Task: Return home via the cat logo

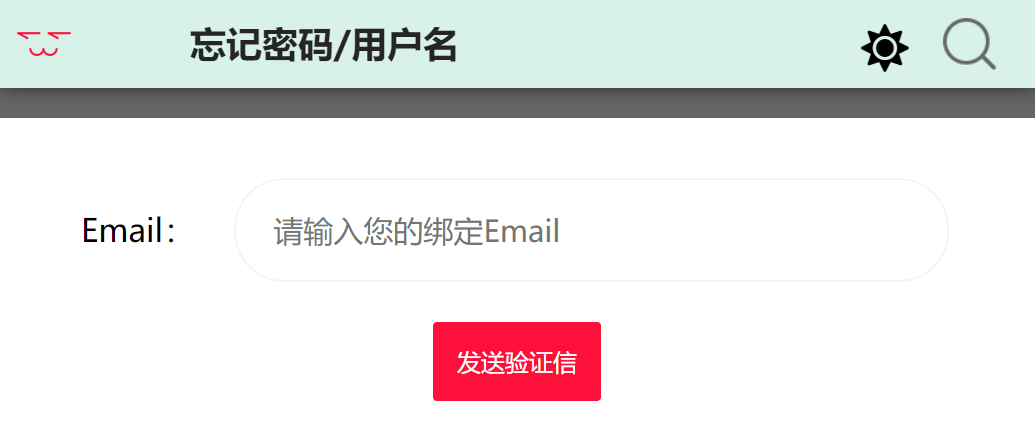Action: pyautogui.click(x=44, y=44)
